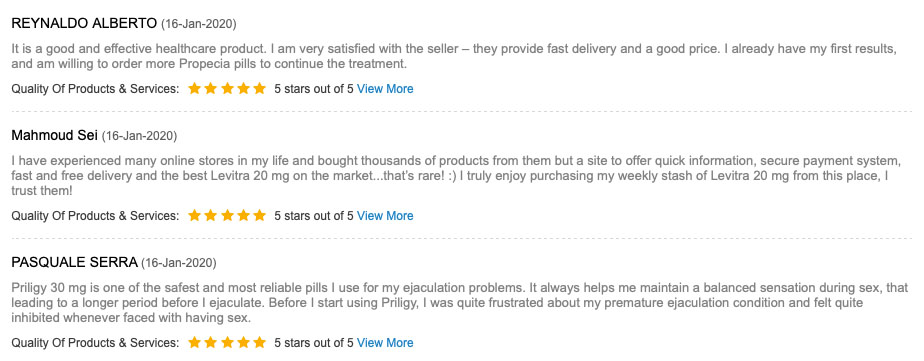Click the date next to Mahmoud Sei
Screen dimensions: 924x361
[139, 136]
